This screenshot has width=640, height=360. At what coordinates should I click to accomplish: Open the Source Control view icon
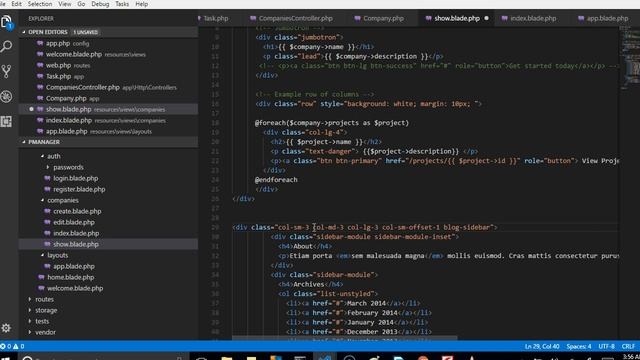[x=7, y=71]
